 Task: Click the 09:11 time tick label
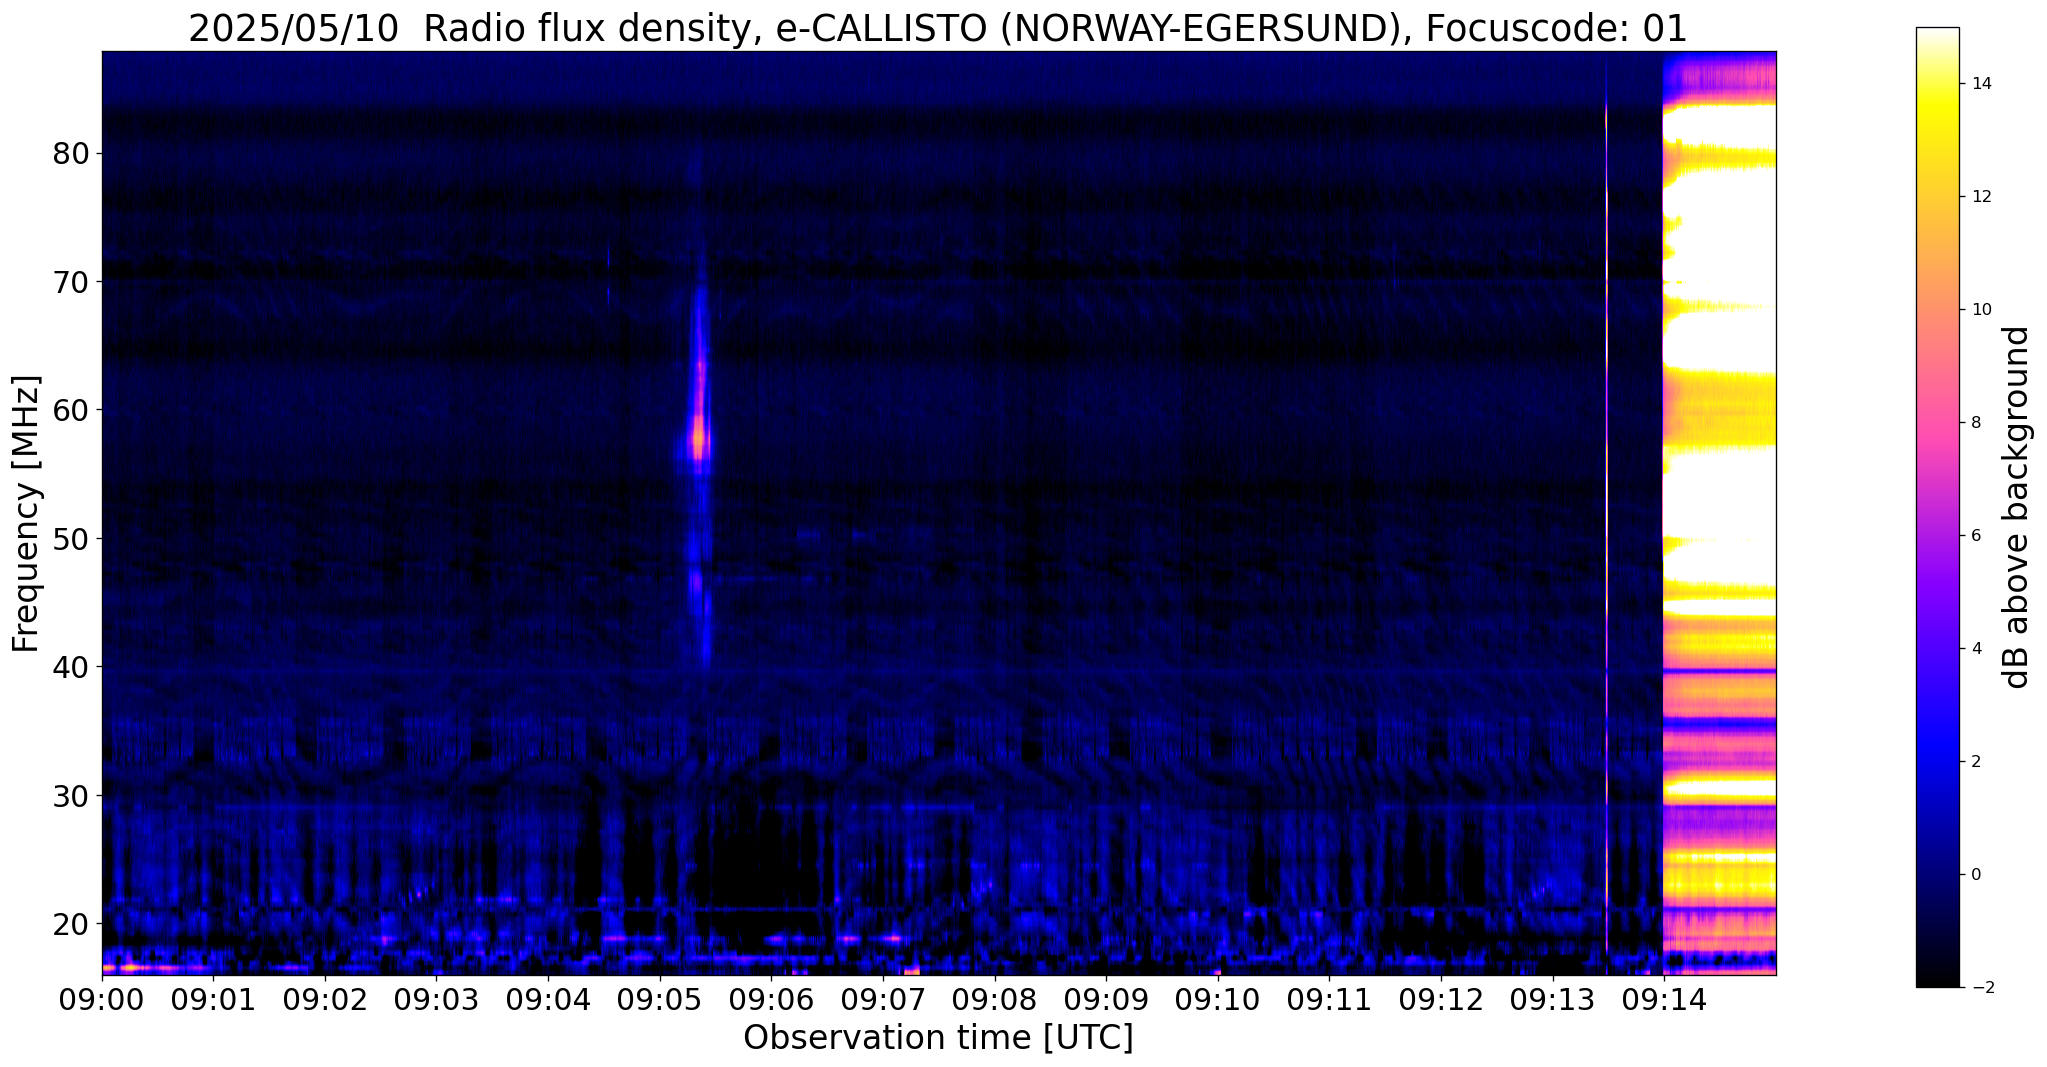click(x=1329, y=998)
